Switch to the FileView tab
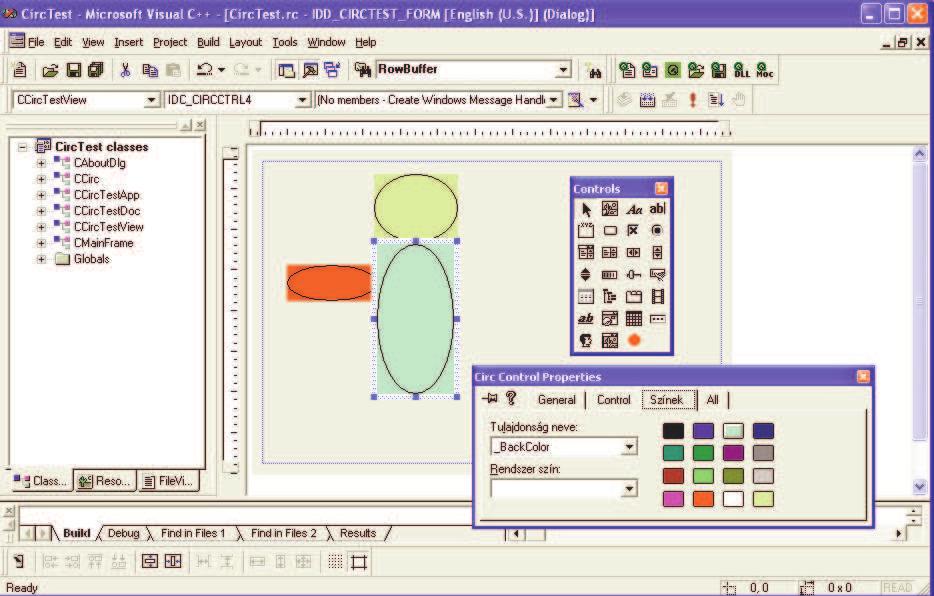The width and height of the screenshot is (934, 596). (x=169, y=481)
